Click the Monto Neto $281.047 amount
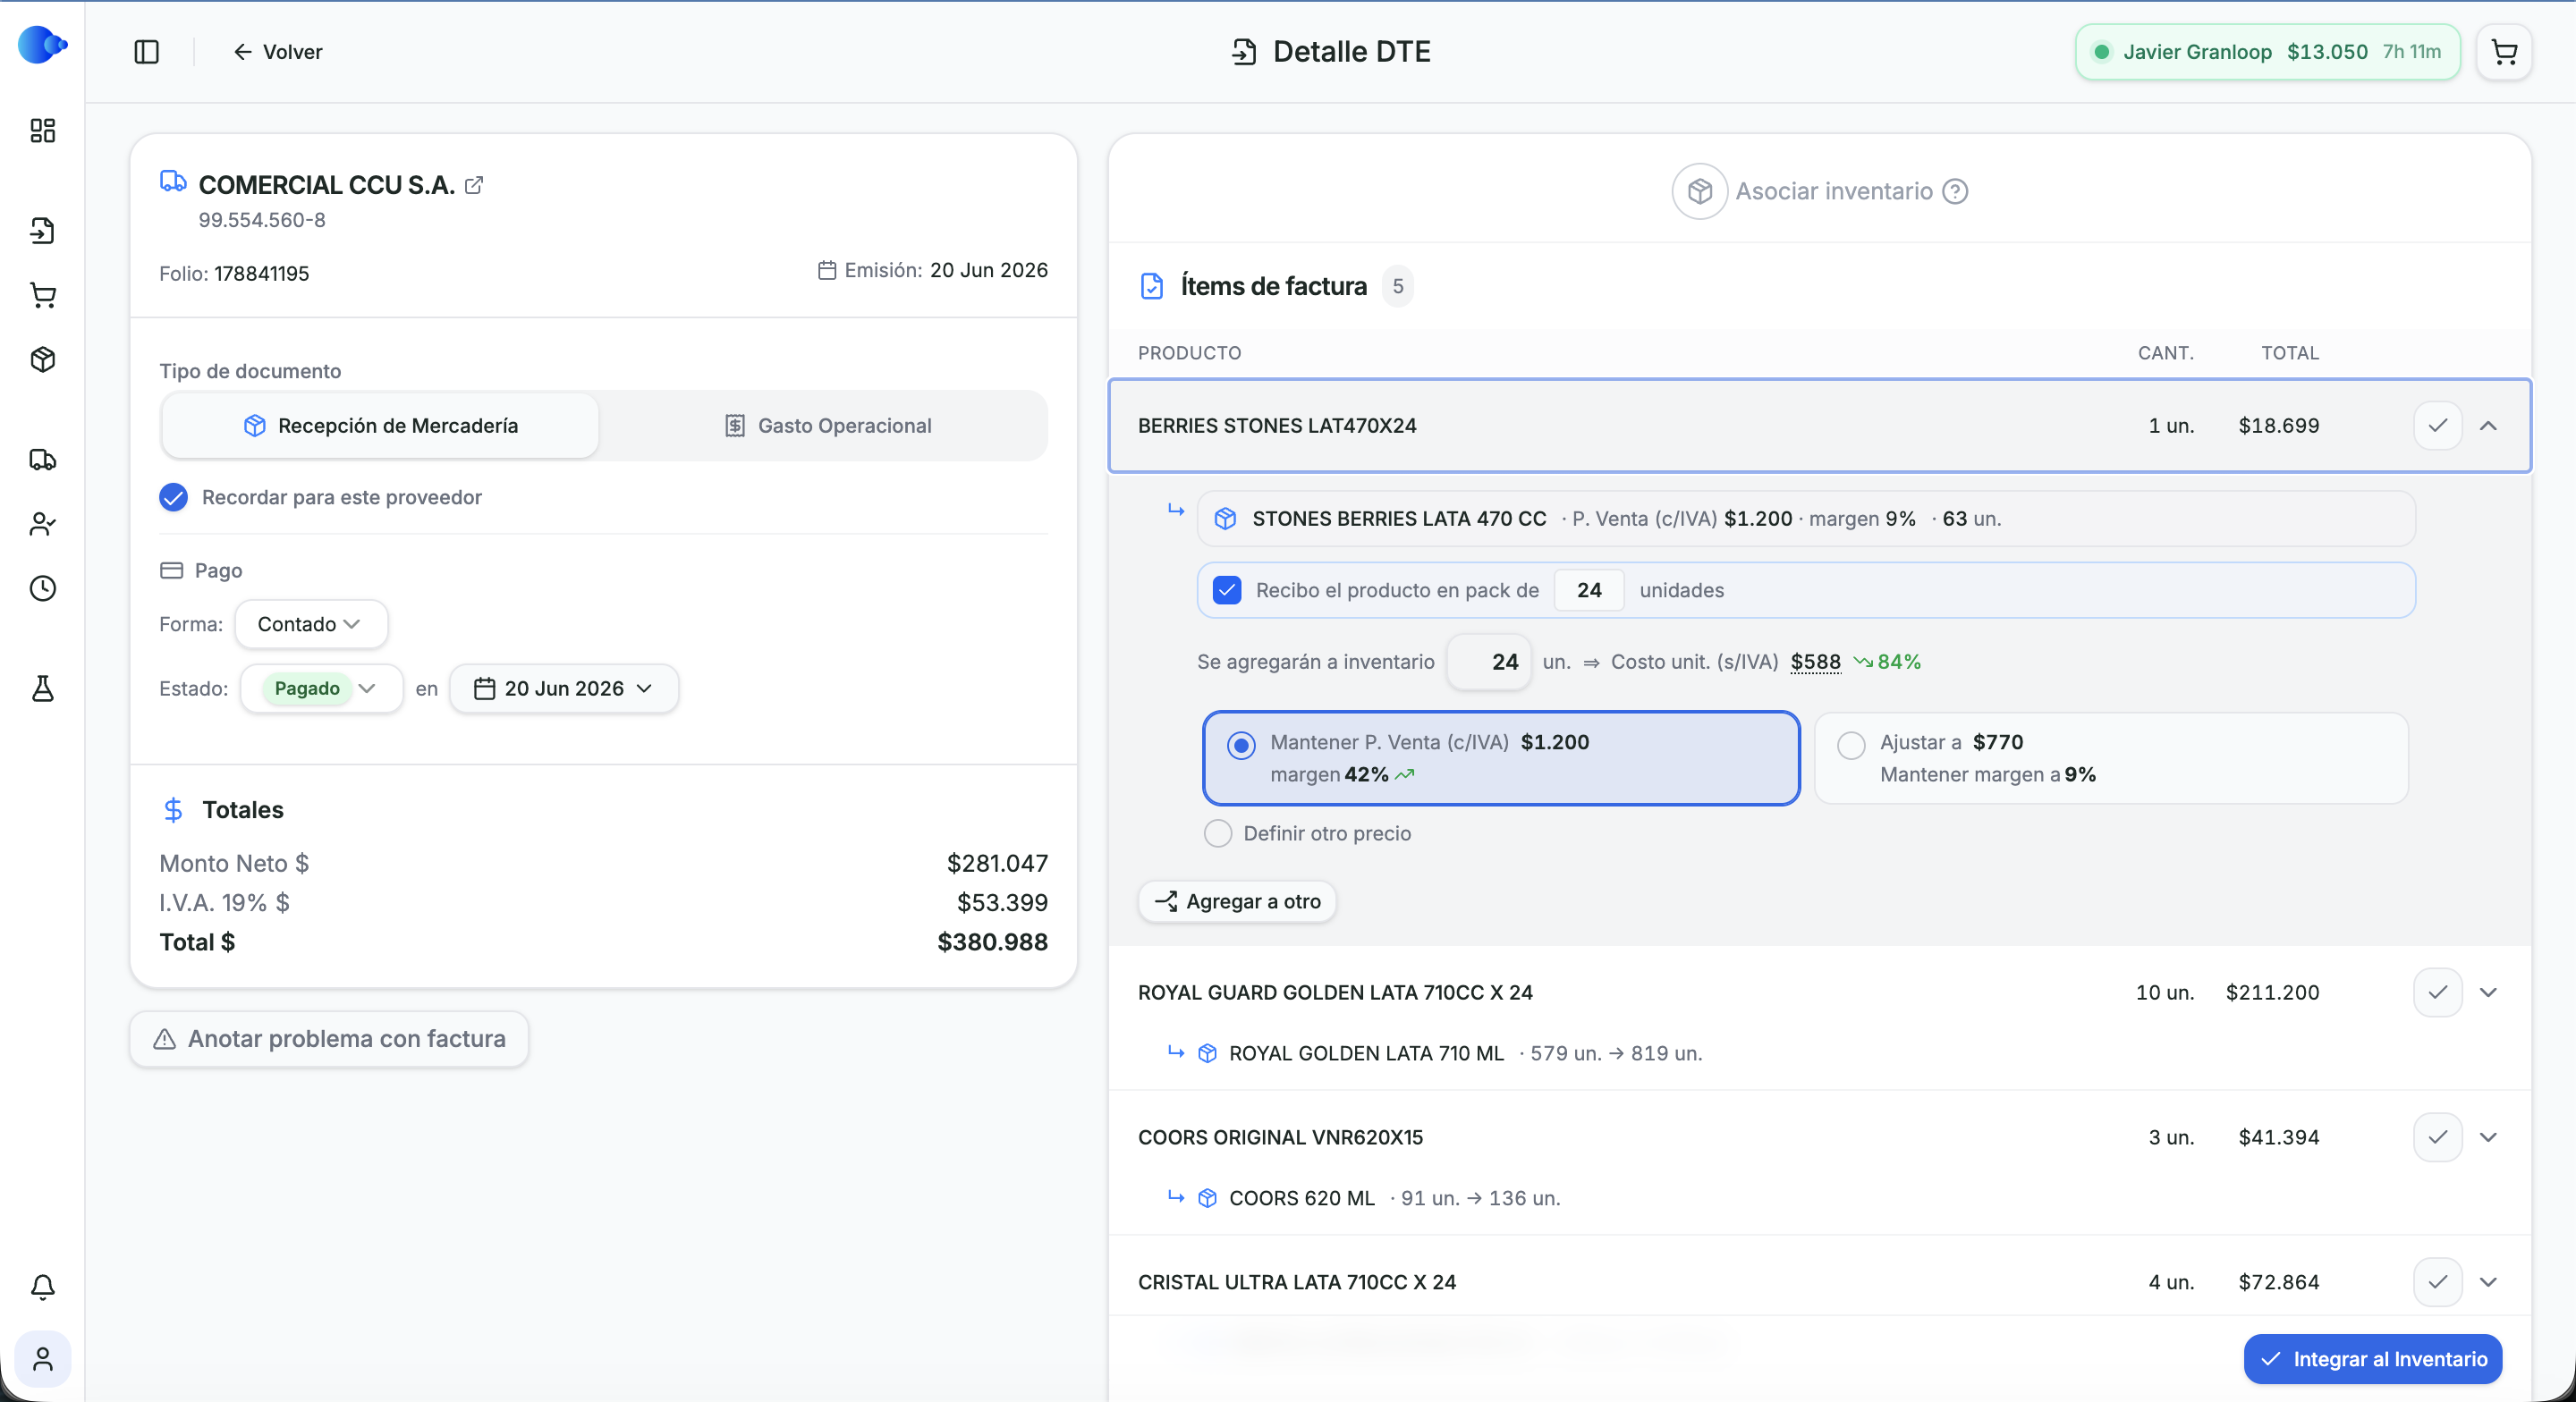2576x1402 pixels. tap(997, 863)
